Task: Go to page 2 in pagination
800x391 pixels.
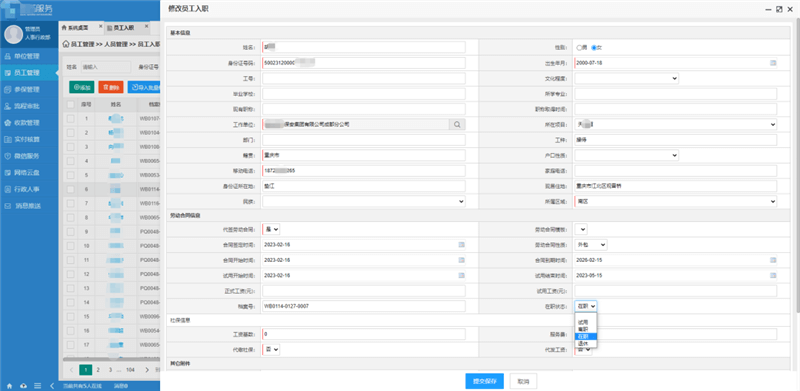Action: click(x=98, y=370)
